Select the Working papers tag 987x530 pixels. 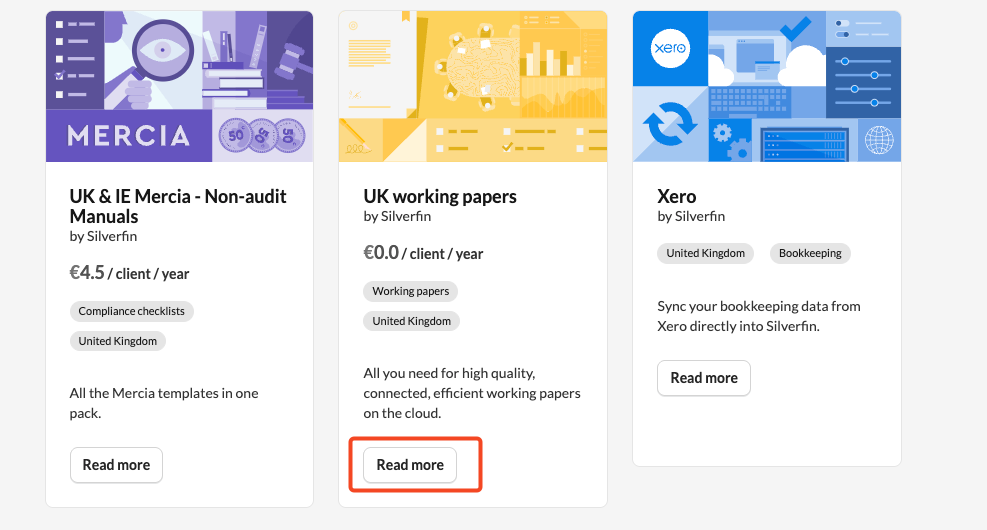tap(411, 291)
